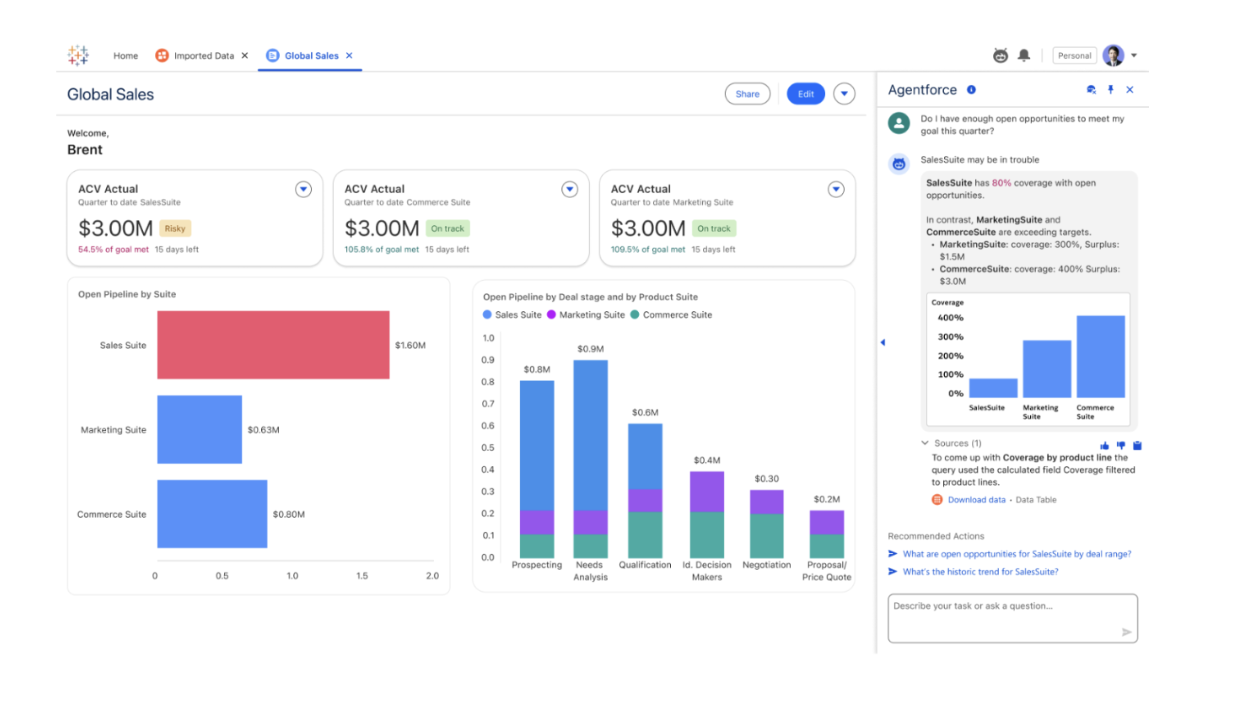
Task: Click the Global Sales tab's blue icon
Action: pyautogui.click(x=273, y=56)
